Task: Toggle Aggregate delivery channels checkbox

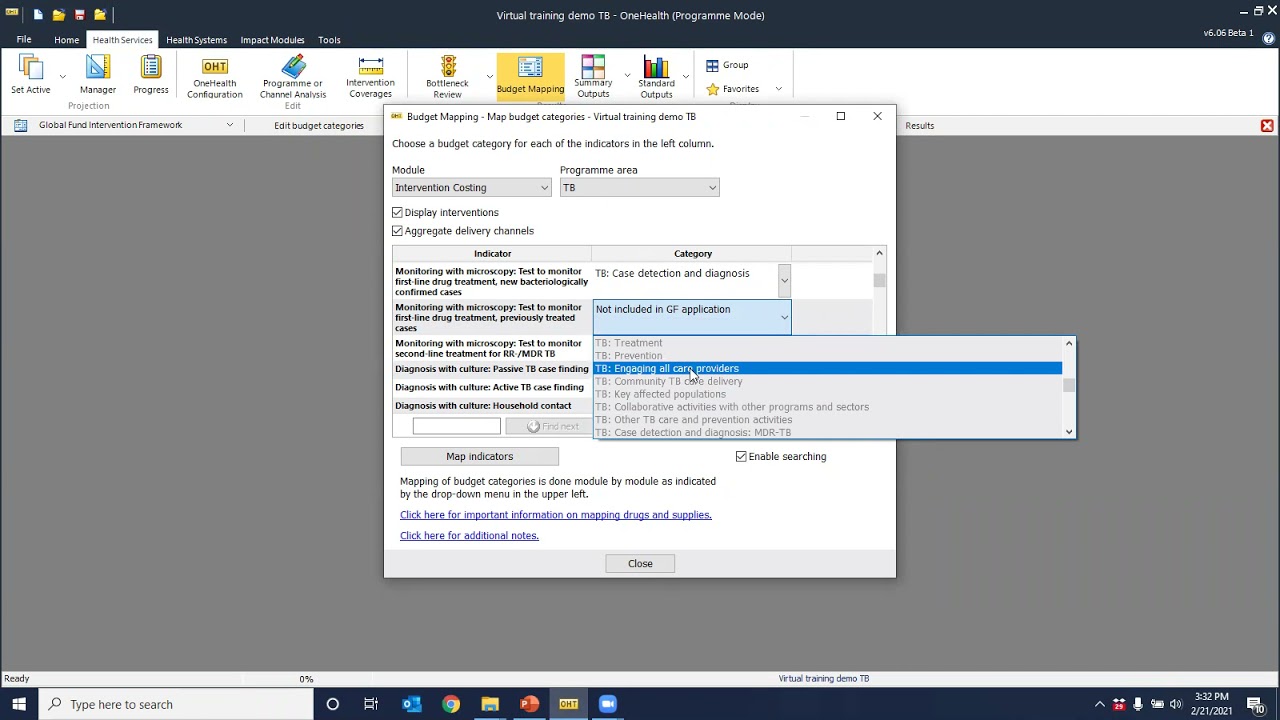Action: pos(397,231)
